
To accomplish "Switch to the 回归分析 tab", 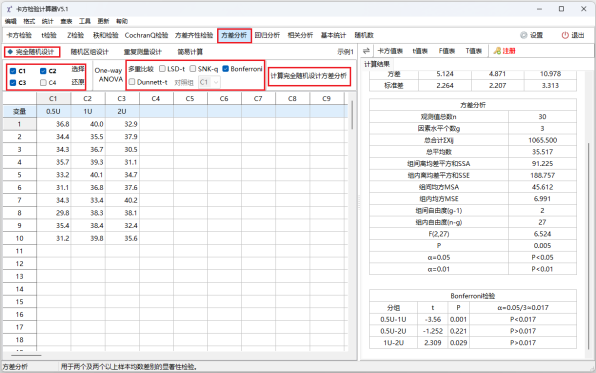I will 267,35.
